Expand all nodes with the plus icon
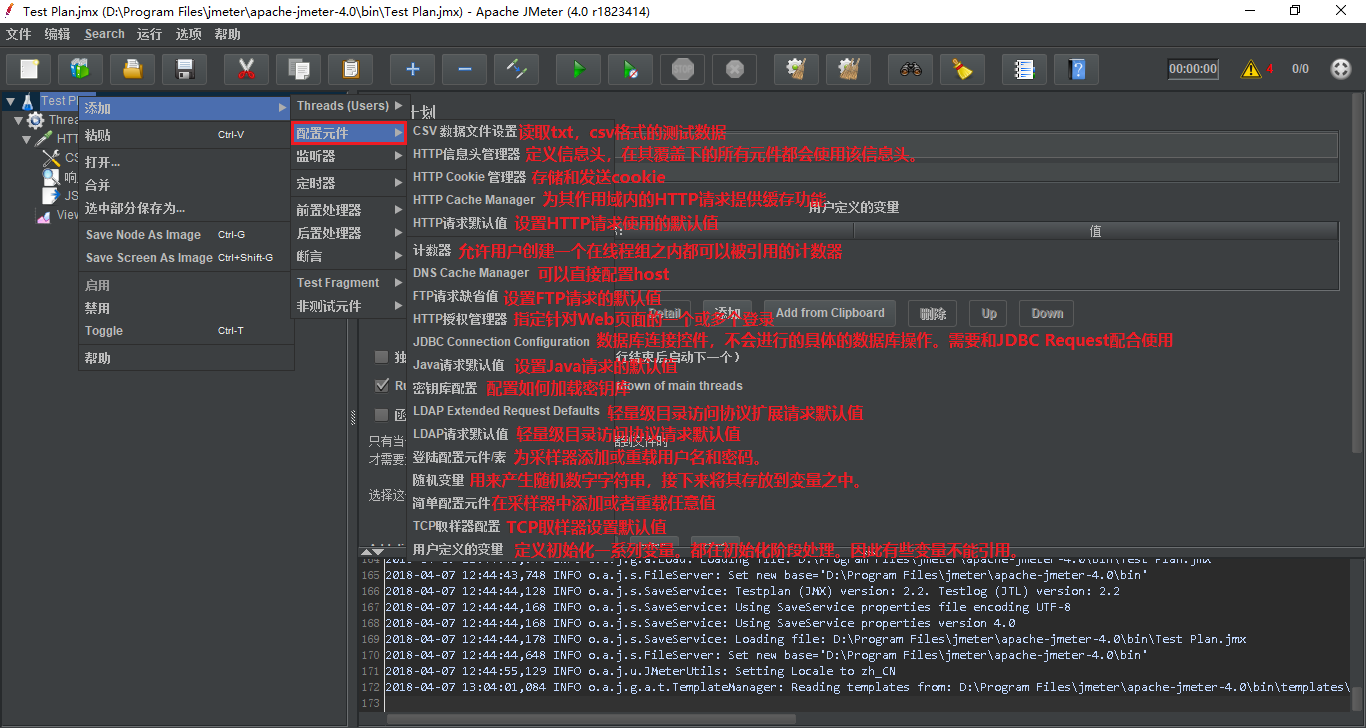 (x=412, y=69)
